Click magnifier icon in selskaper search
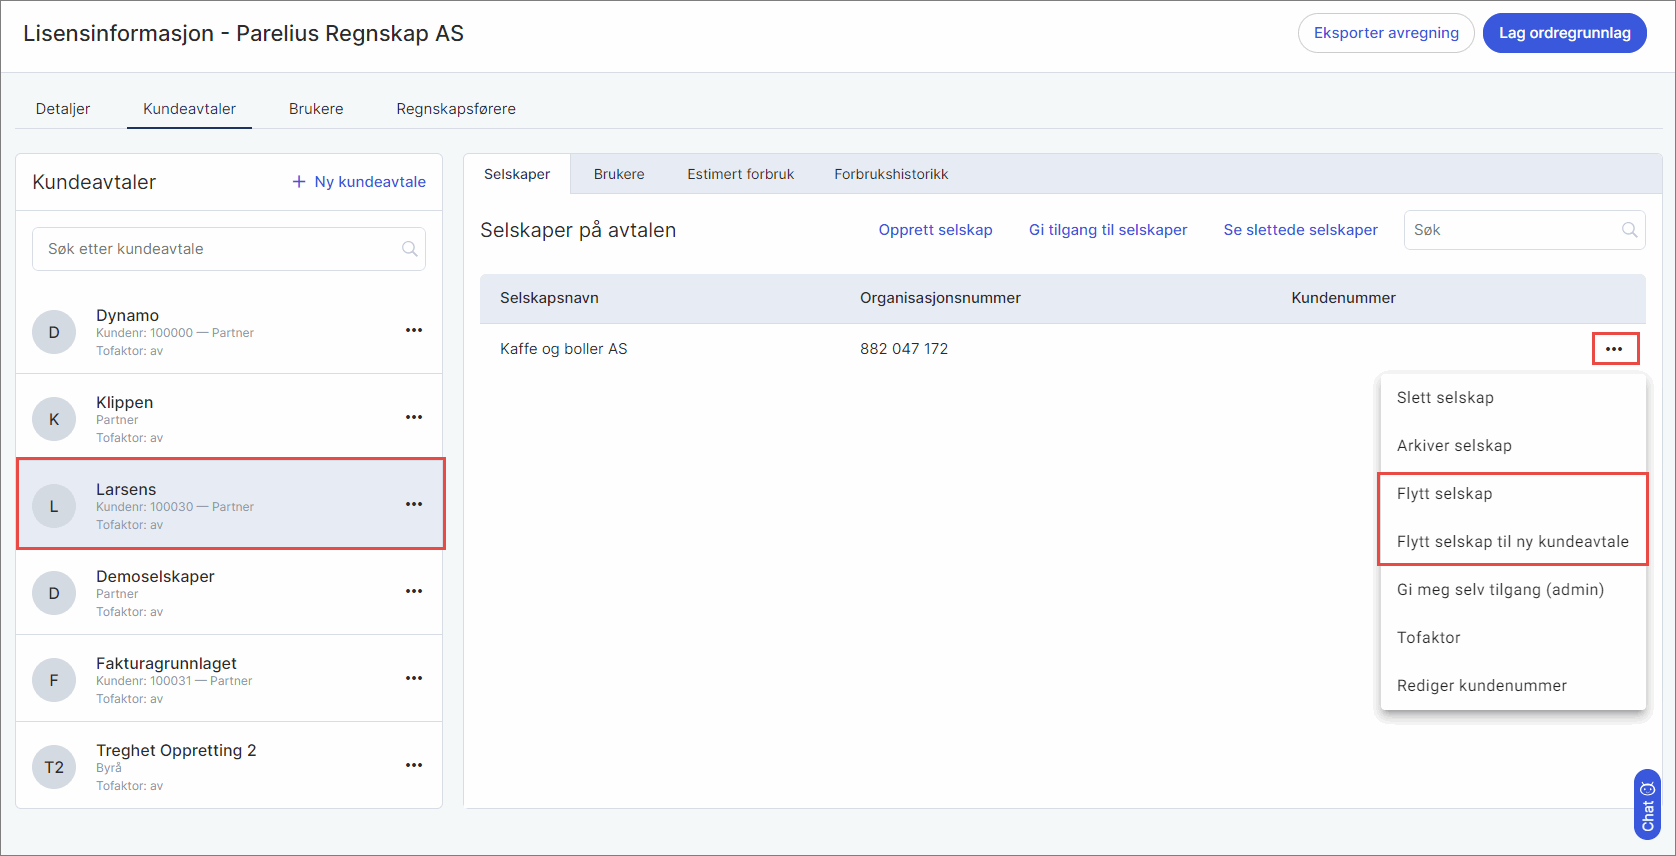This screenshot has height=856, width=1676. pyautogui.click(x=1629, y=230)
